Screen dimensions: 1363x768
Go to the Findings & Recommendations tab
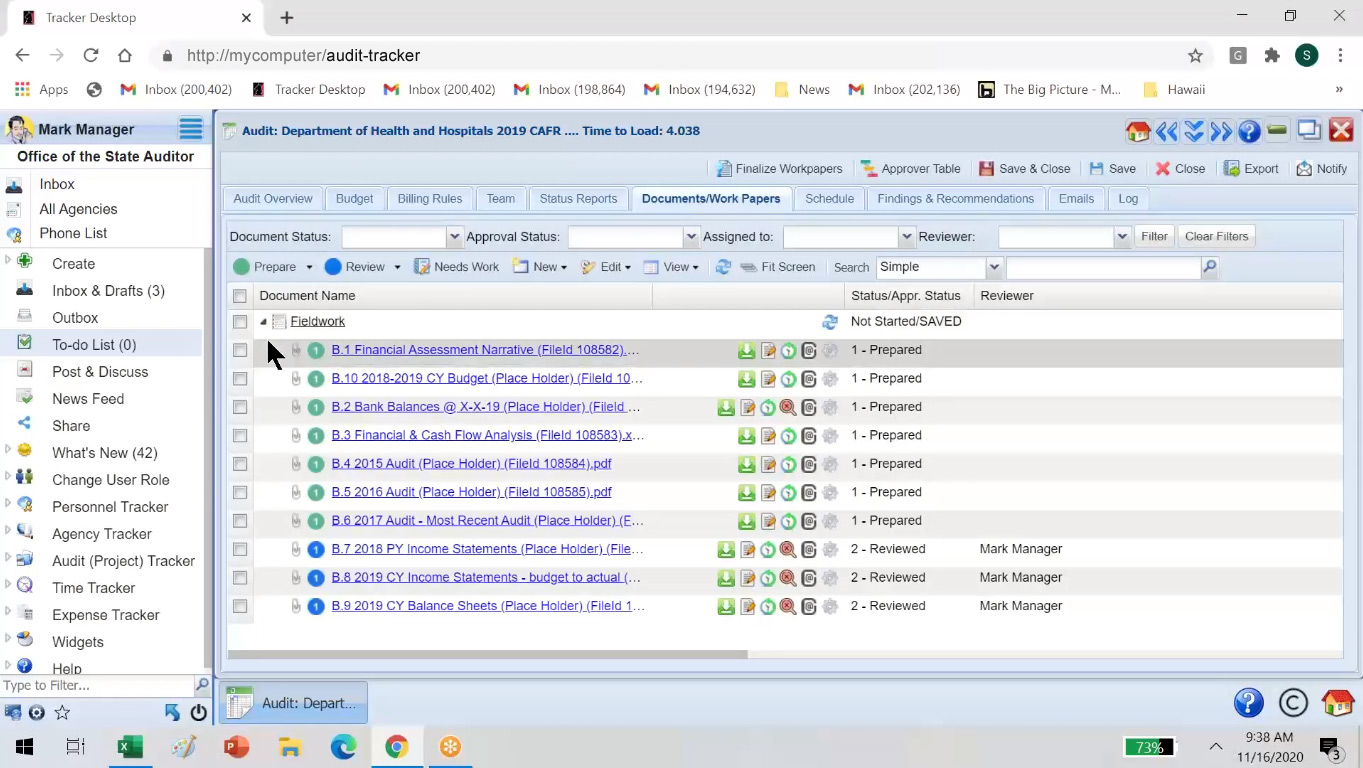pos(955,199)
